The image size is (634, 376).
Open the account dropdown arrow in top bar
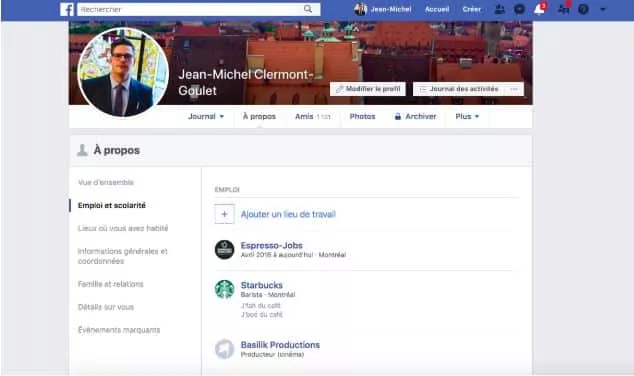(x=603, y=9)
